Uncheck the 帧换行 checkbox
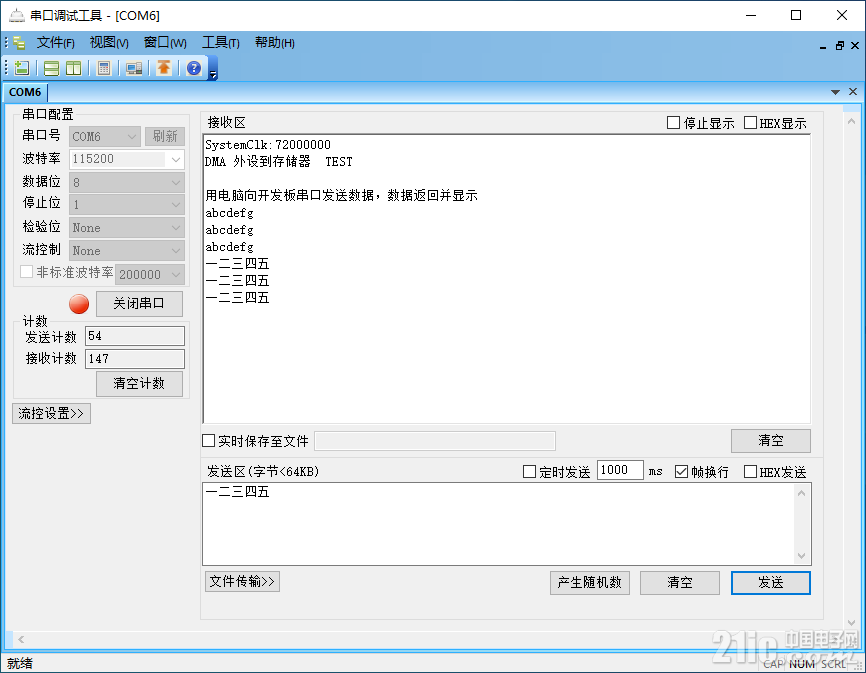 click(681, 471)
